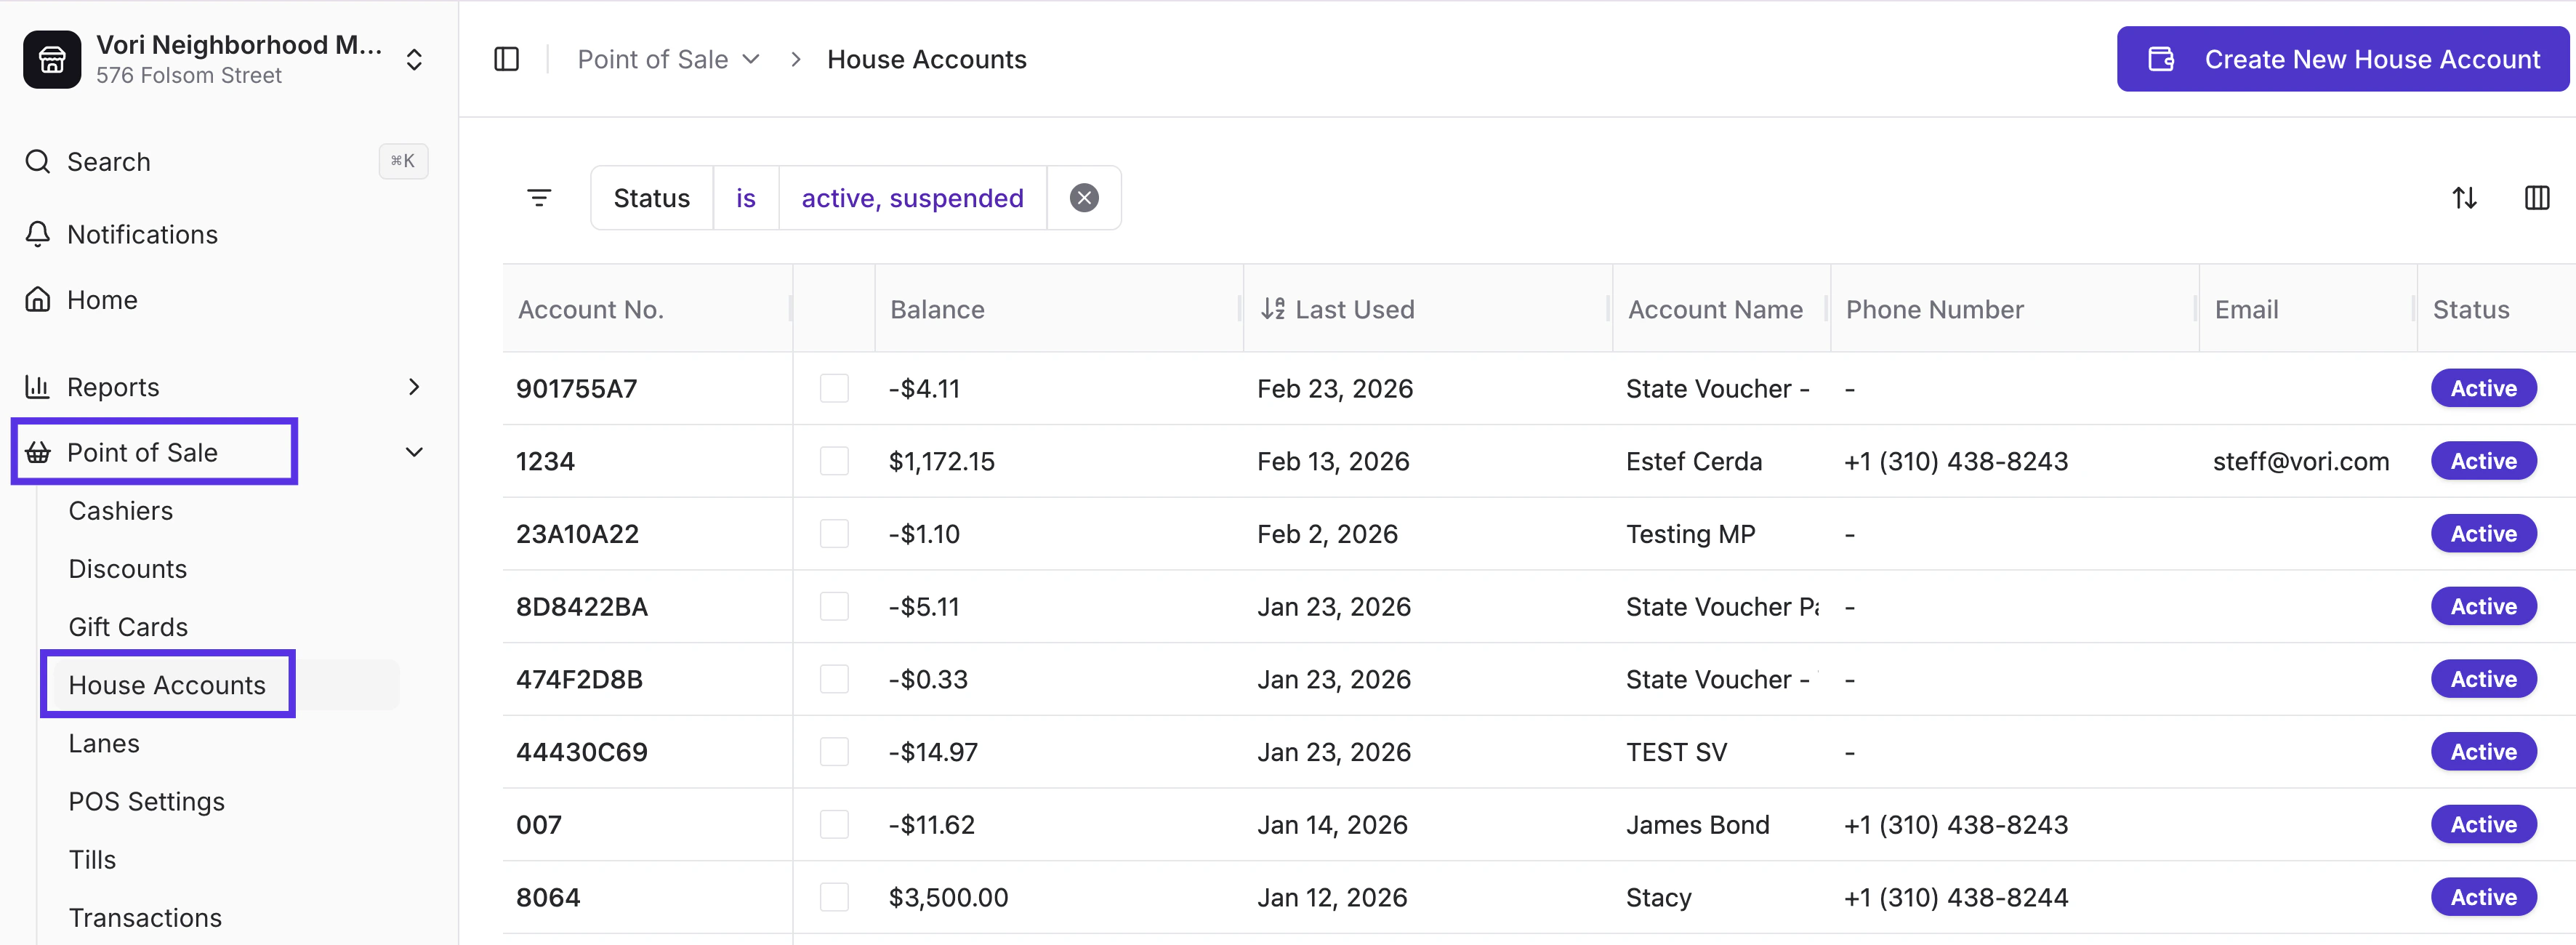2576x945 pixels.
Task: Open the sort arrows icon
Action: point(2464,198)
